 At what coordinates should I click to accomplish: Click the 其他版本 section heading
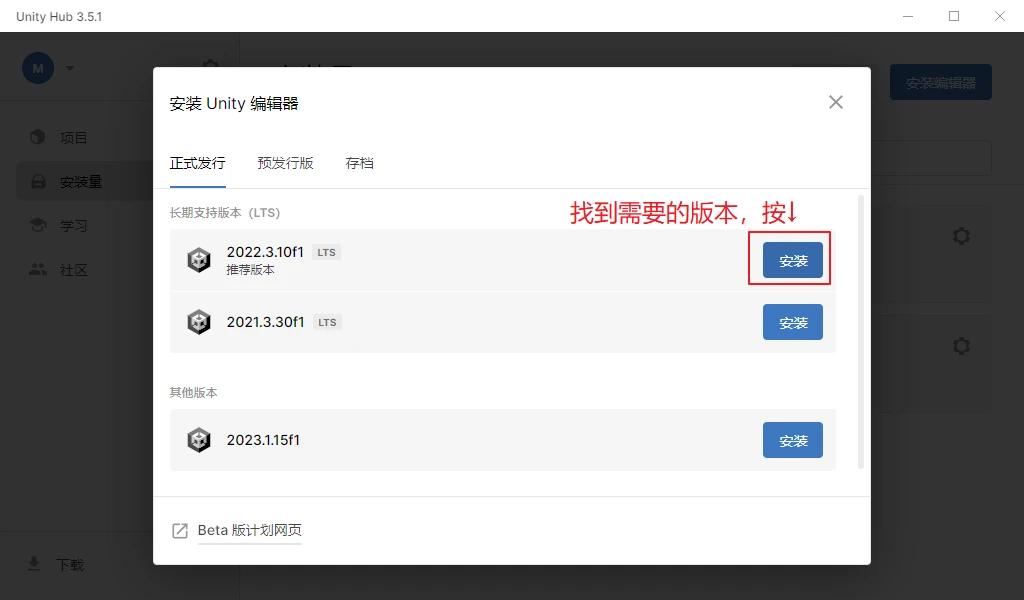click(x=193, y=392)
